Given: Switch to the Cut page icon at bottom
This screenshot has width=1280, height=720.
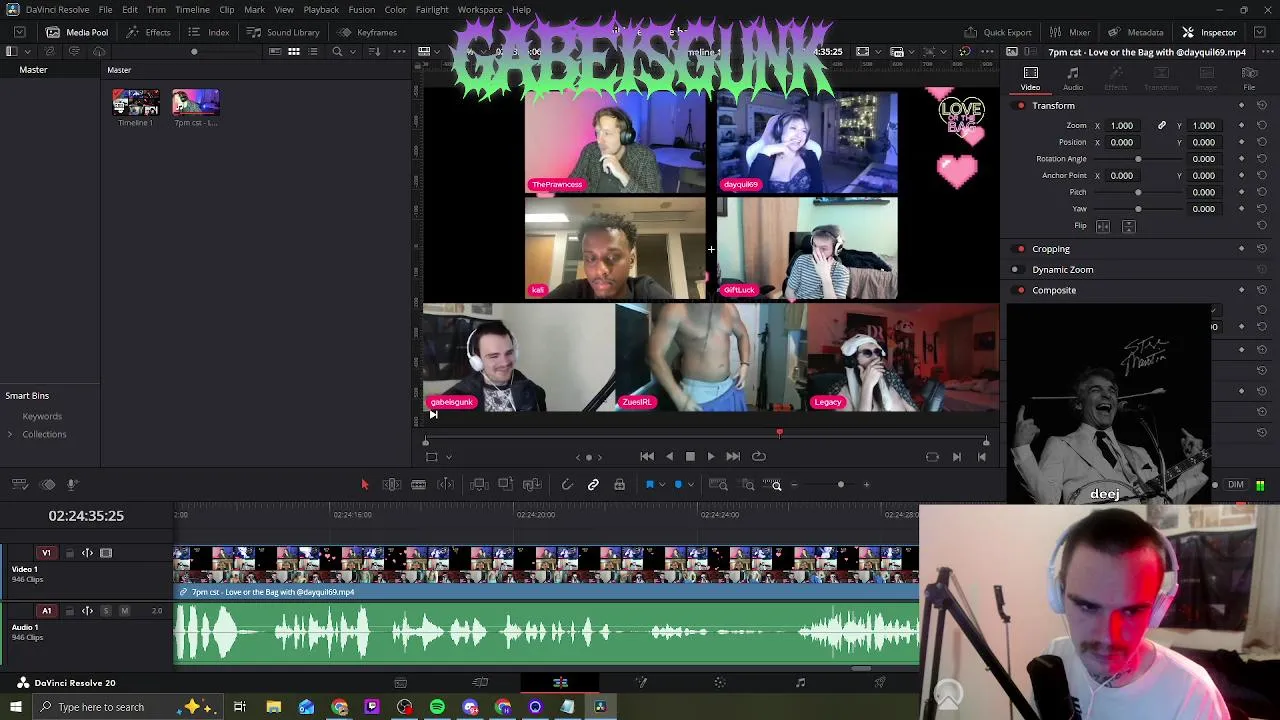Looking at the screenshot, I should pos(480,683).
